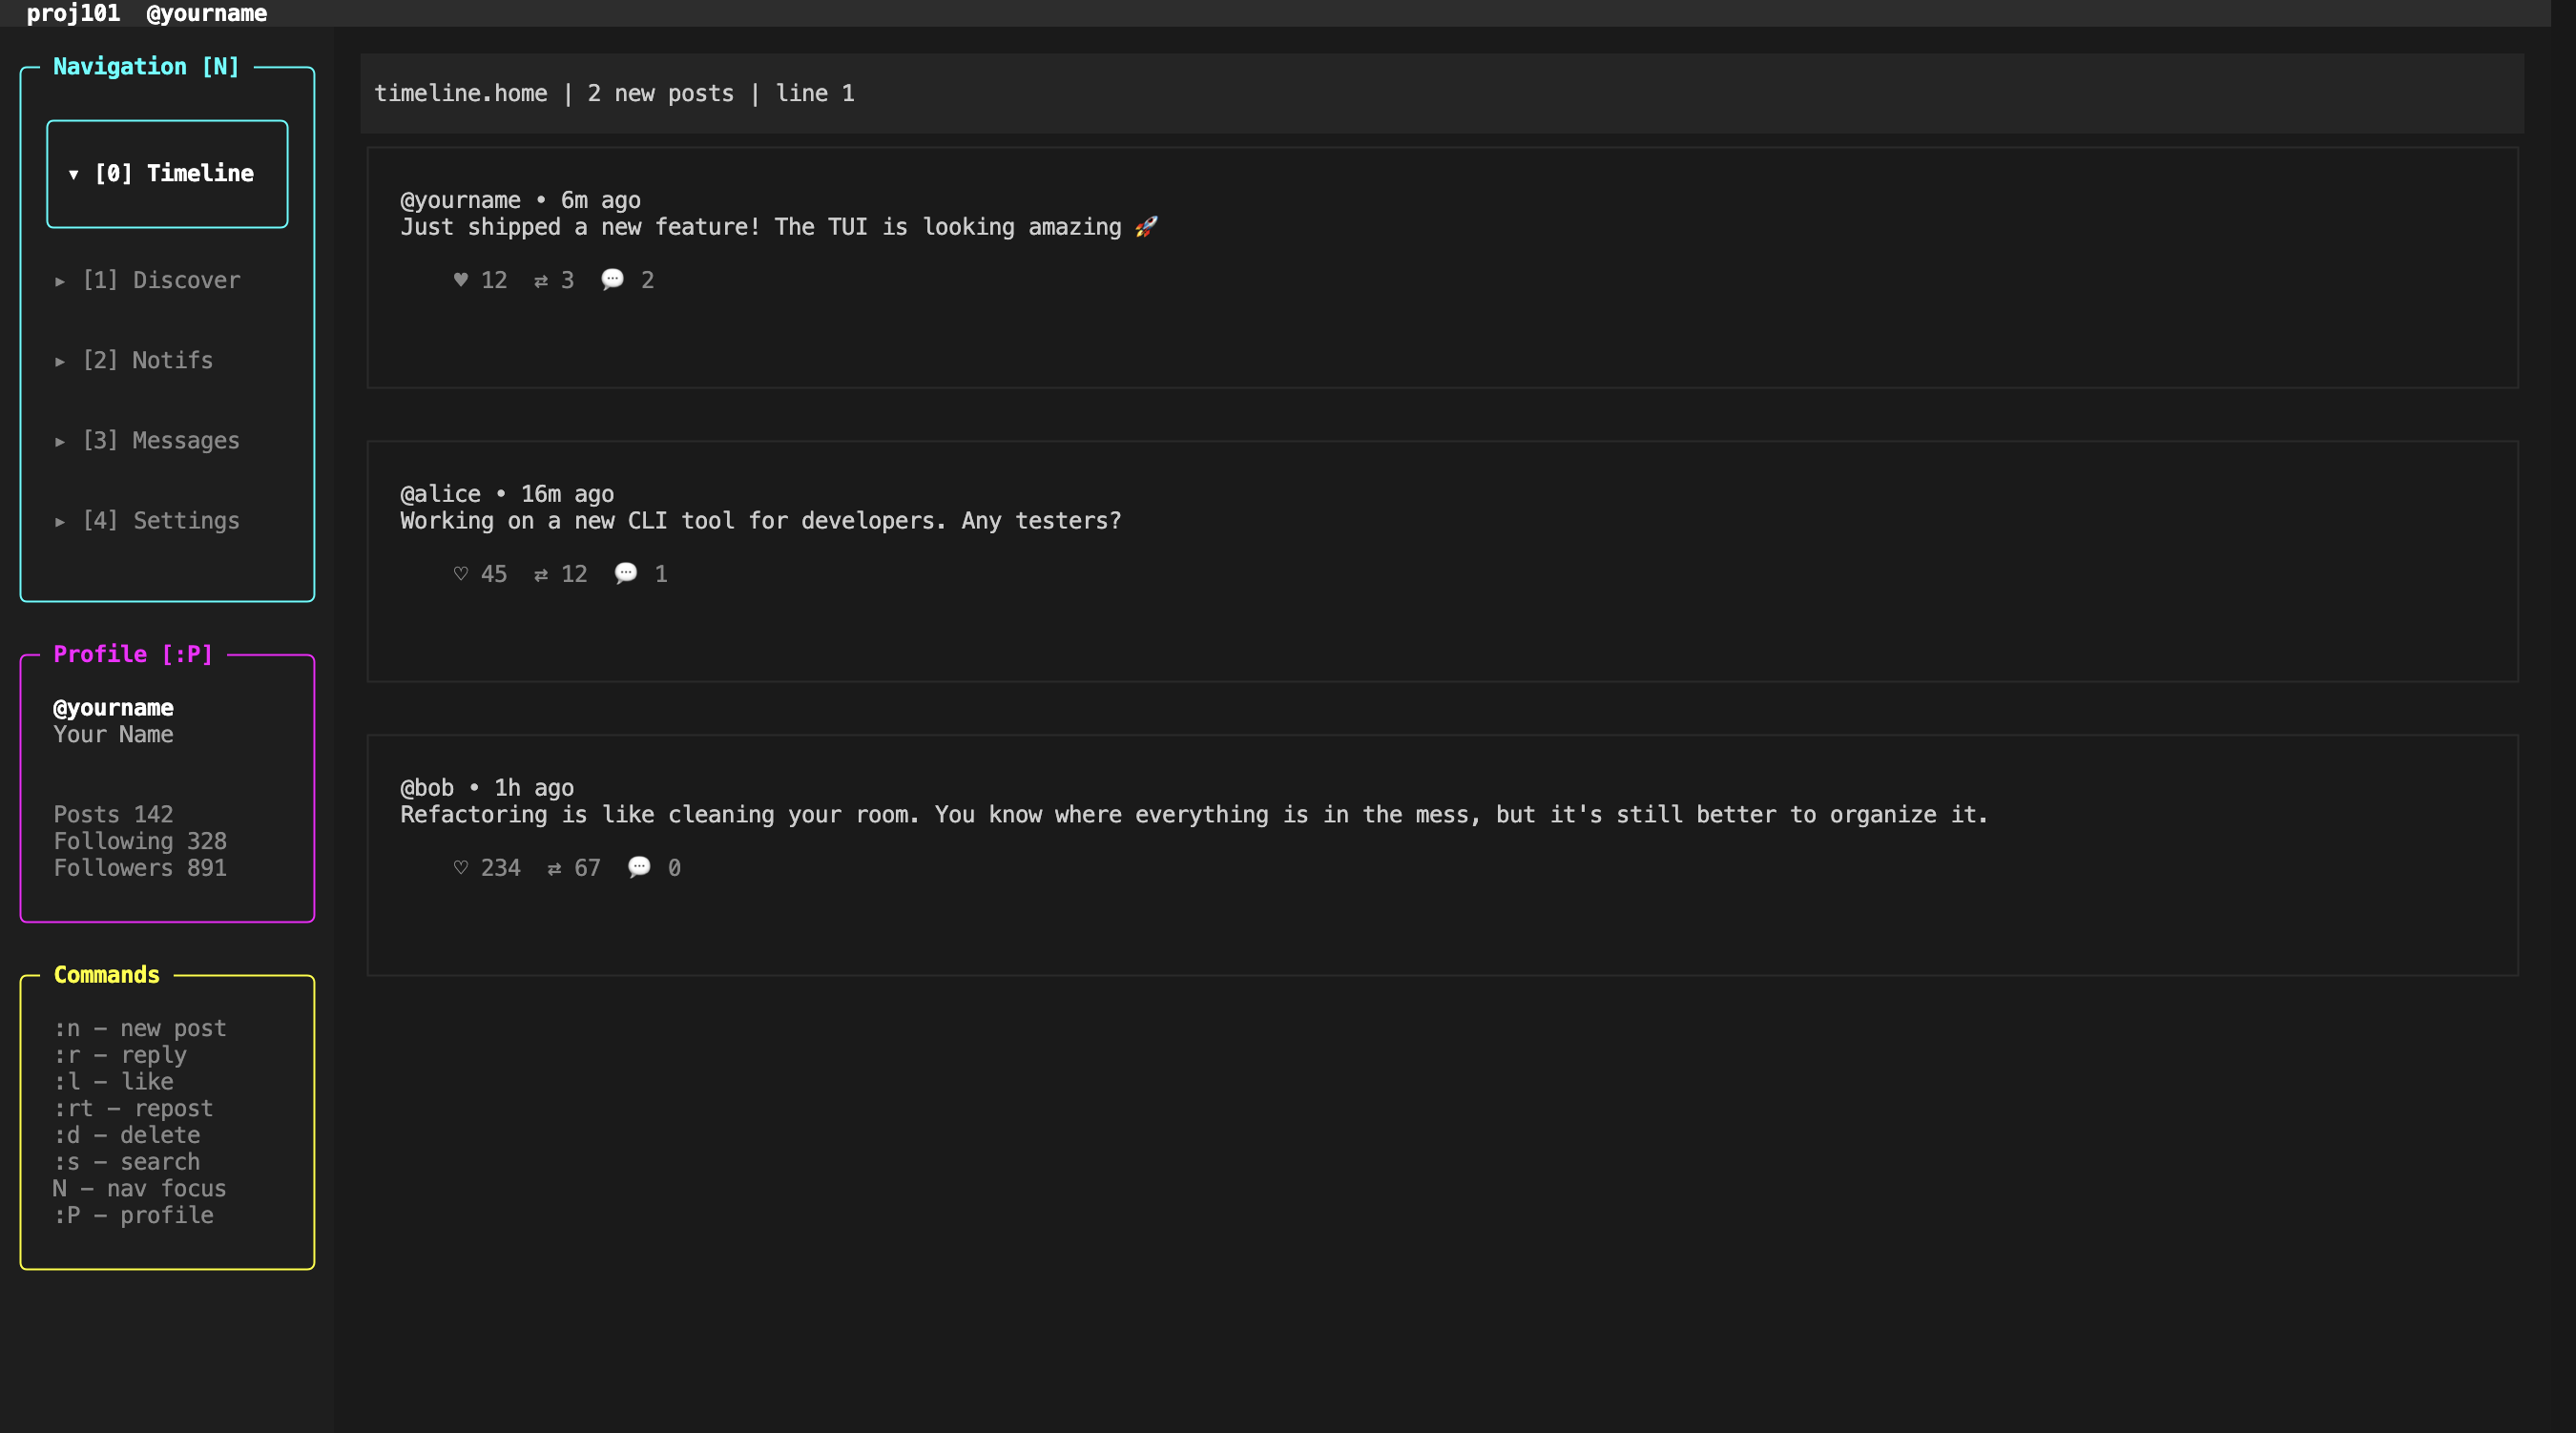Open the reply bubble on @bob's post
The height and width of the screenshot is (1433, 2576).
639,867
